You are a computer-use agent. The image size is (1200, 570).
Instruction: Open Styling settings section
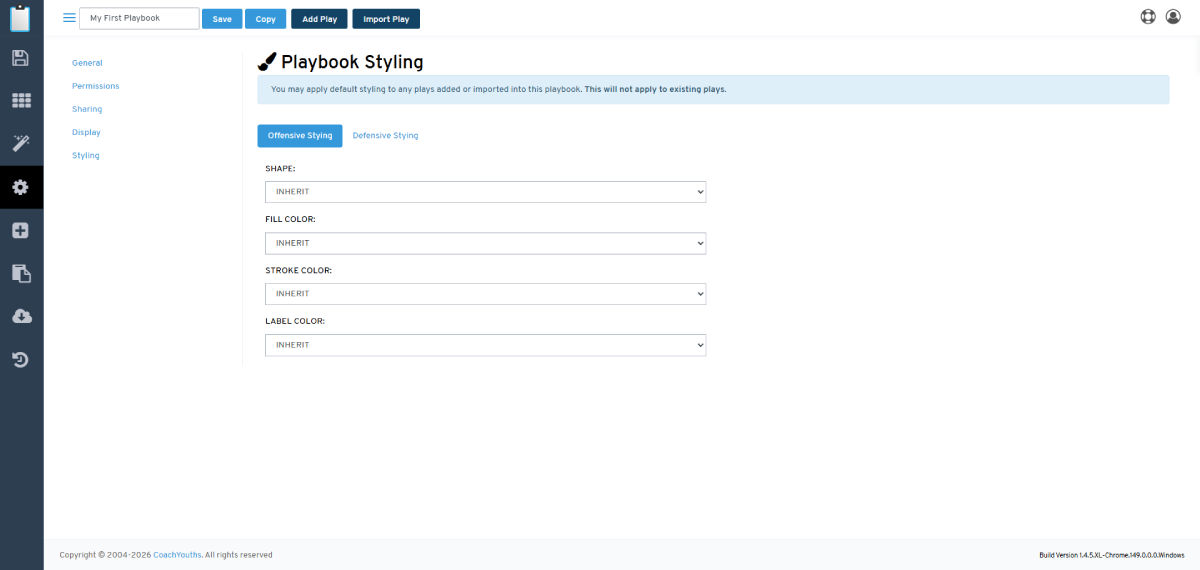pos(85,155)
